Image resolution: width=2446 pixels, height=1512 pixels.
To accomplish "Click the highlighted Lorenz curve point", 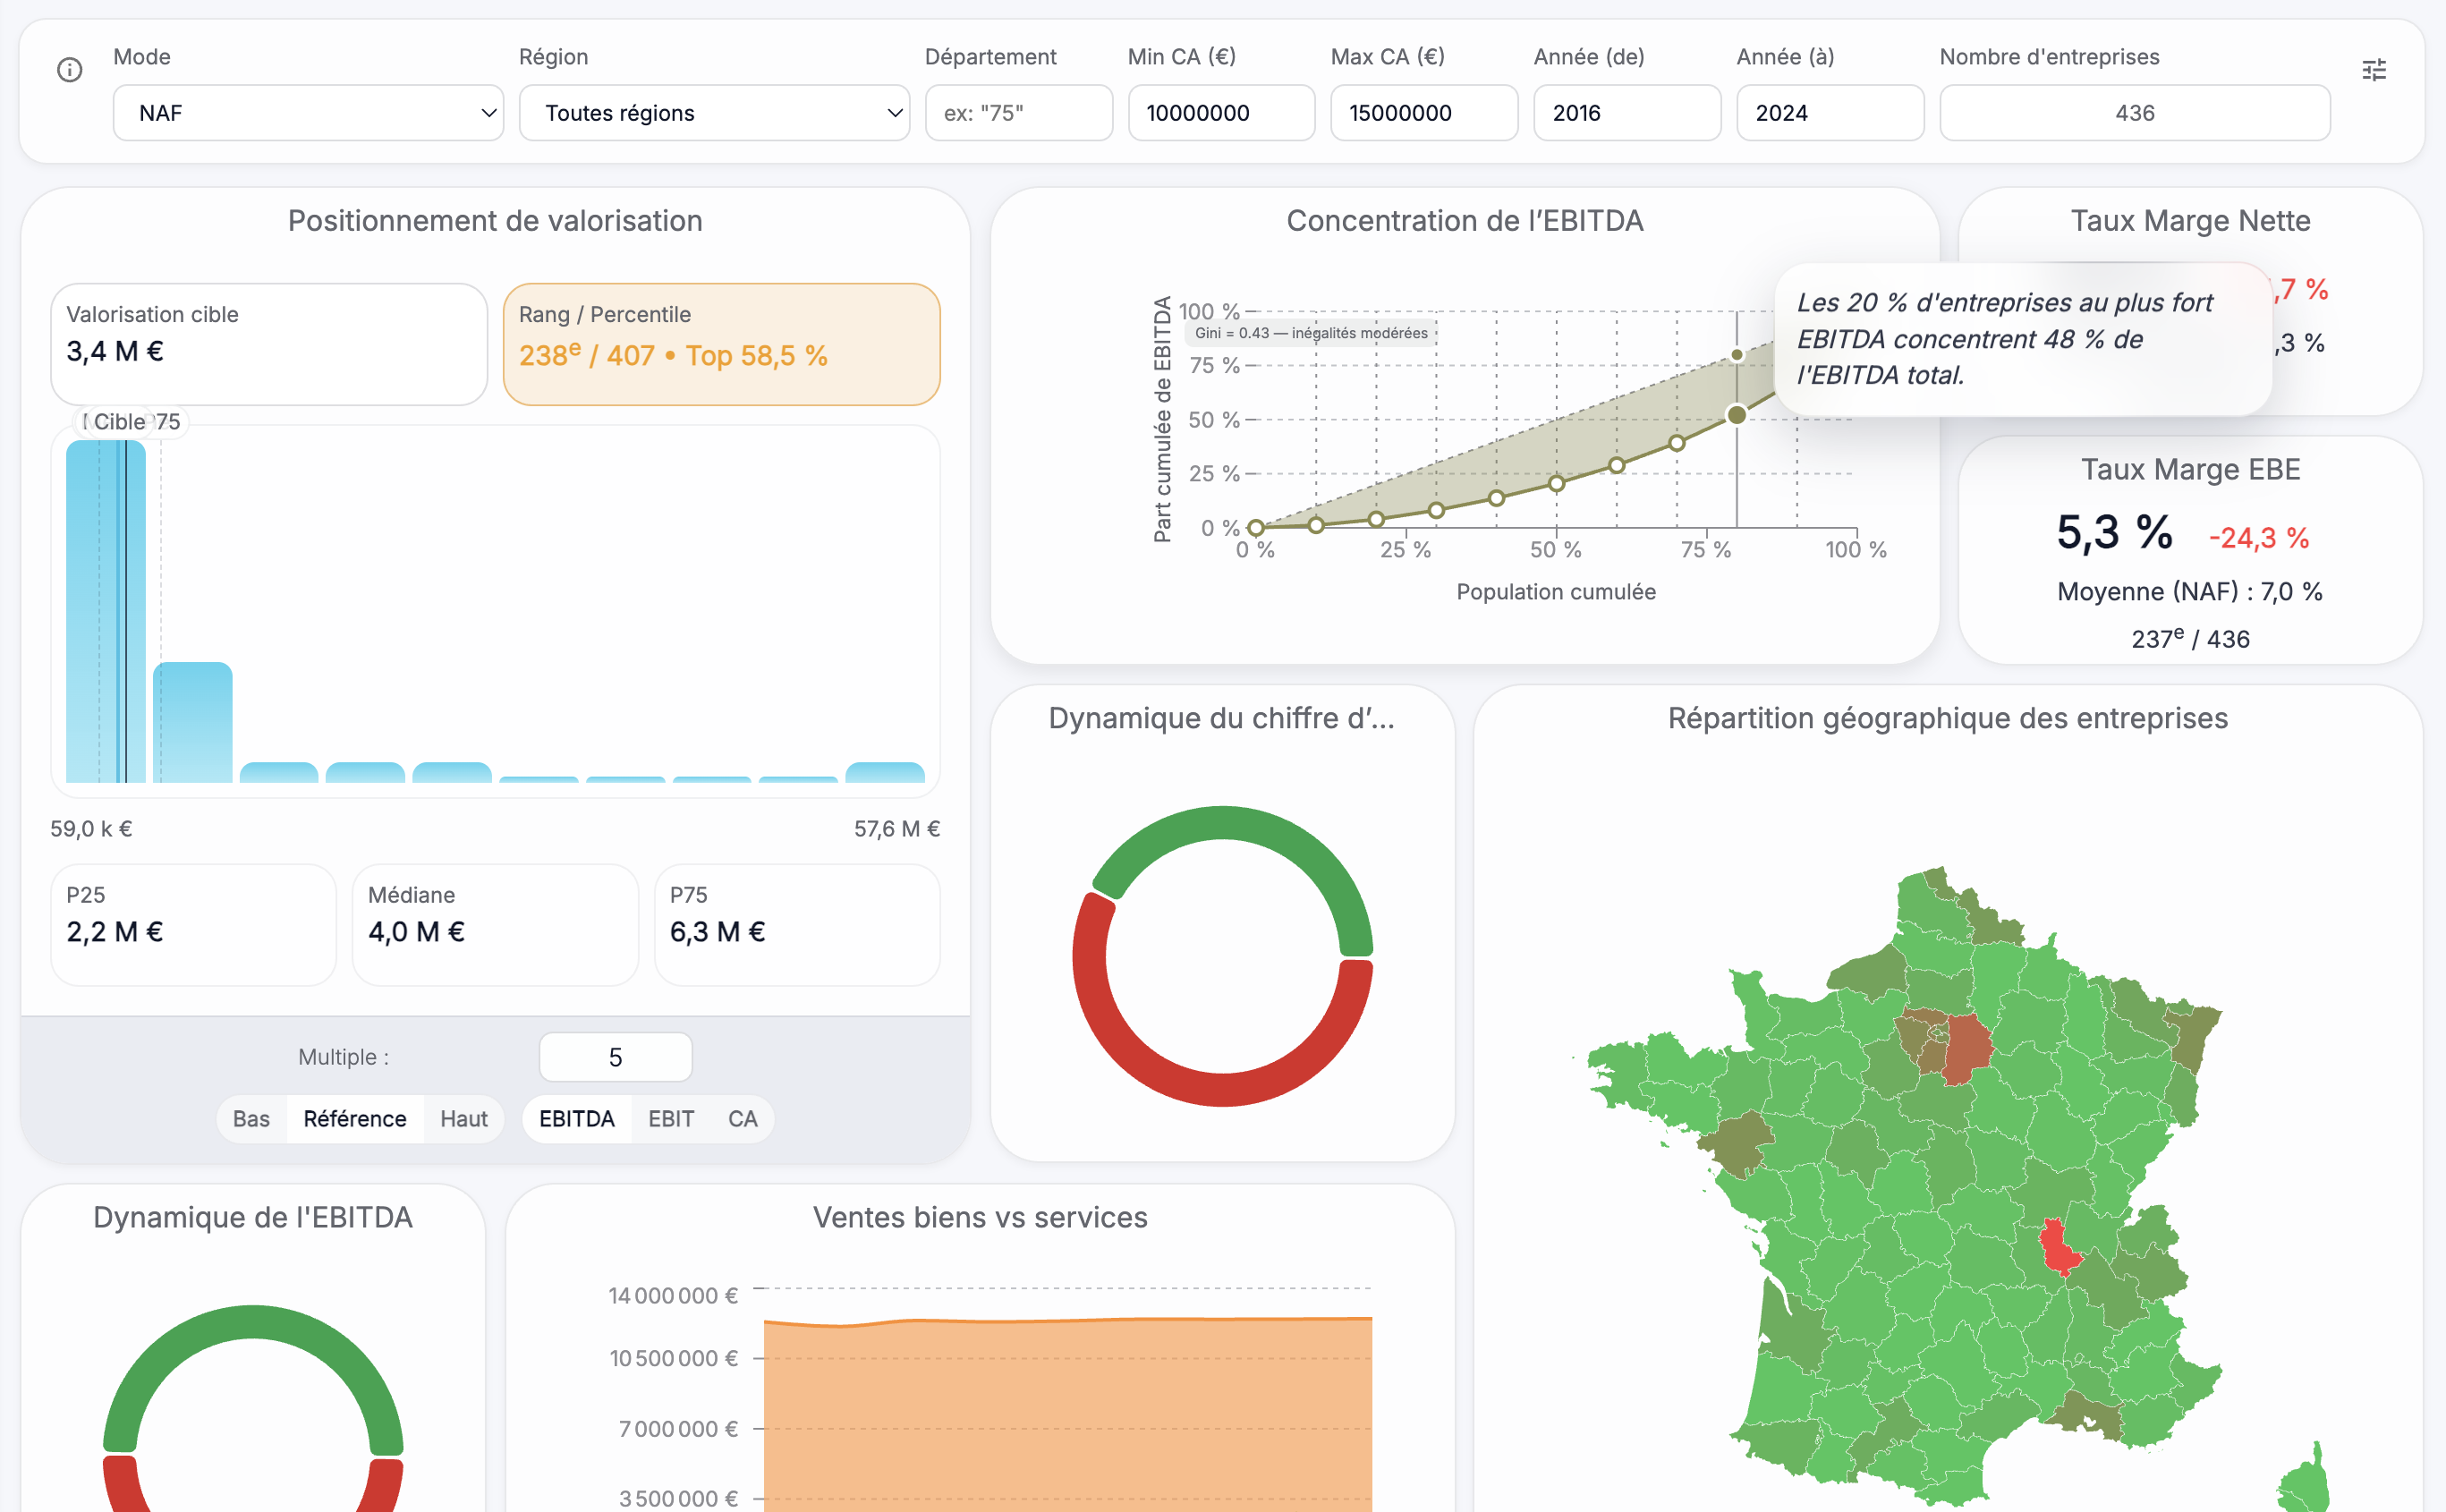I will tap(1736, 414).
